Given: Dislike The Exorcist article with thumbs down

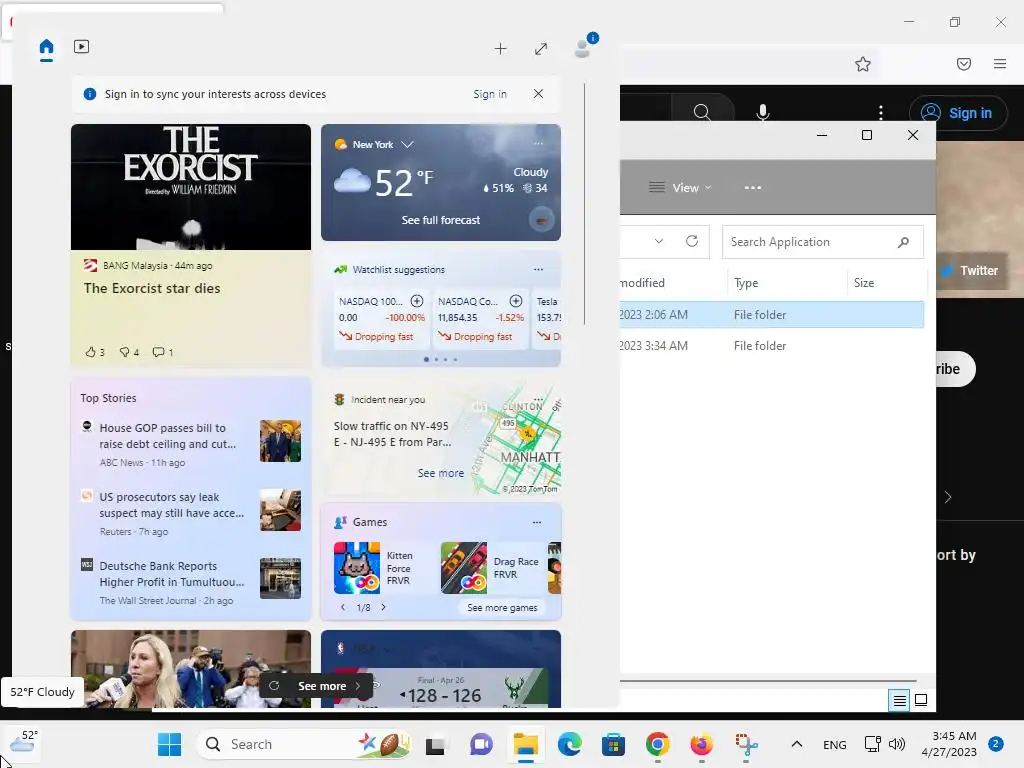Looking at the screenshot, I should tap(129, 352).
